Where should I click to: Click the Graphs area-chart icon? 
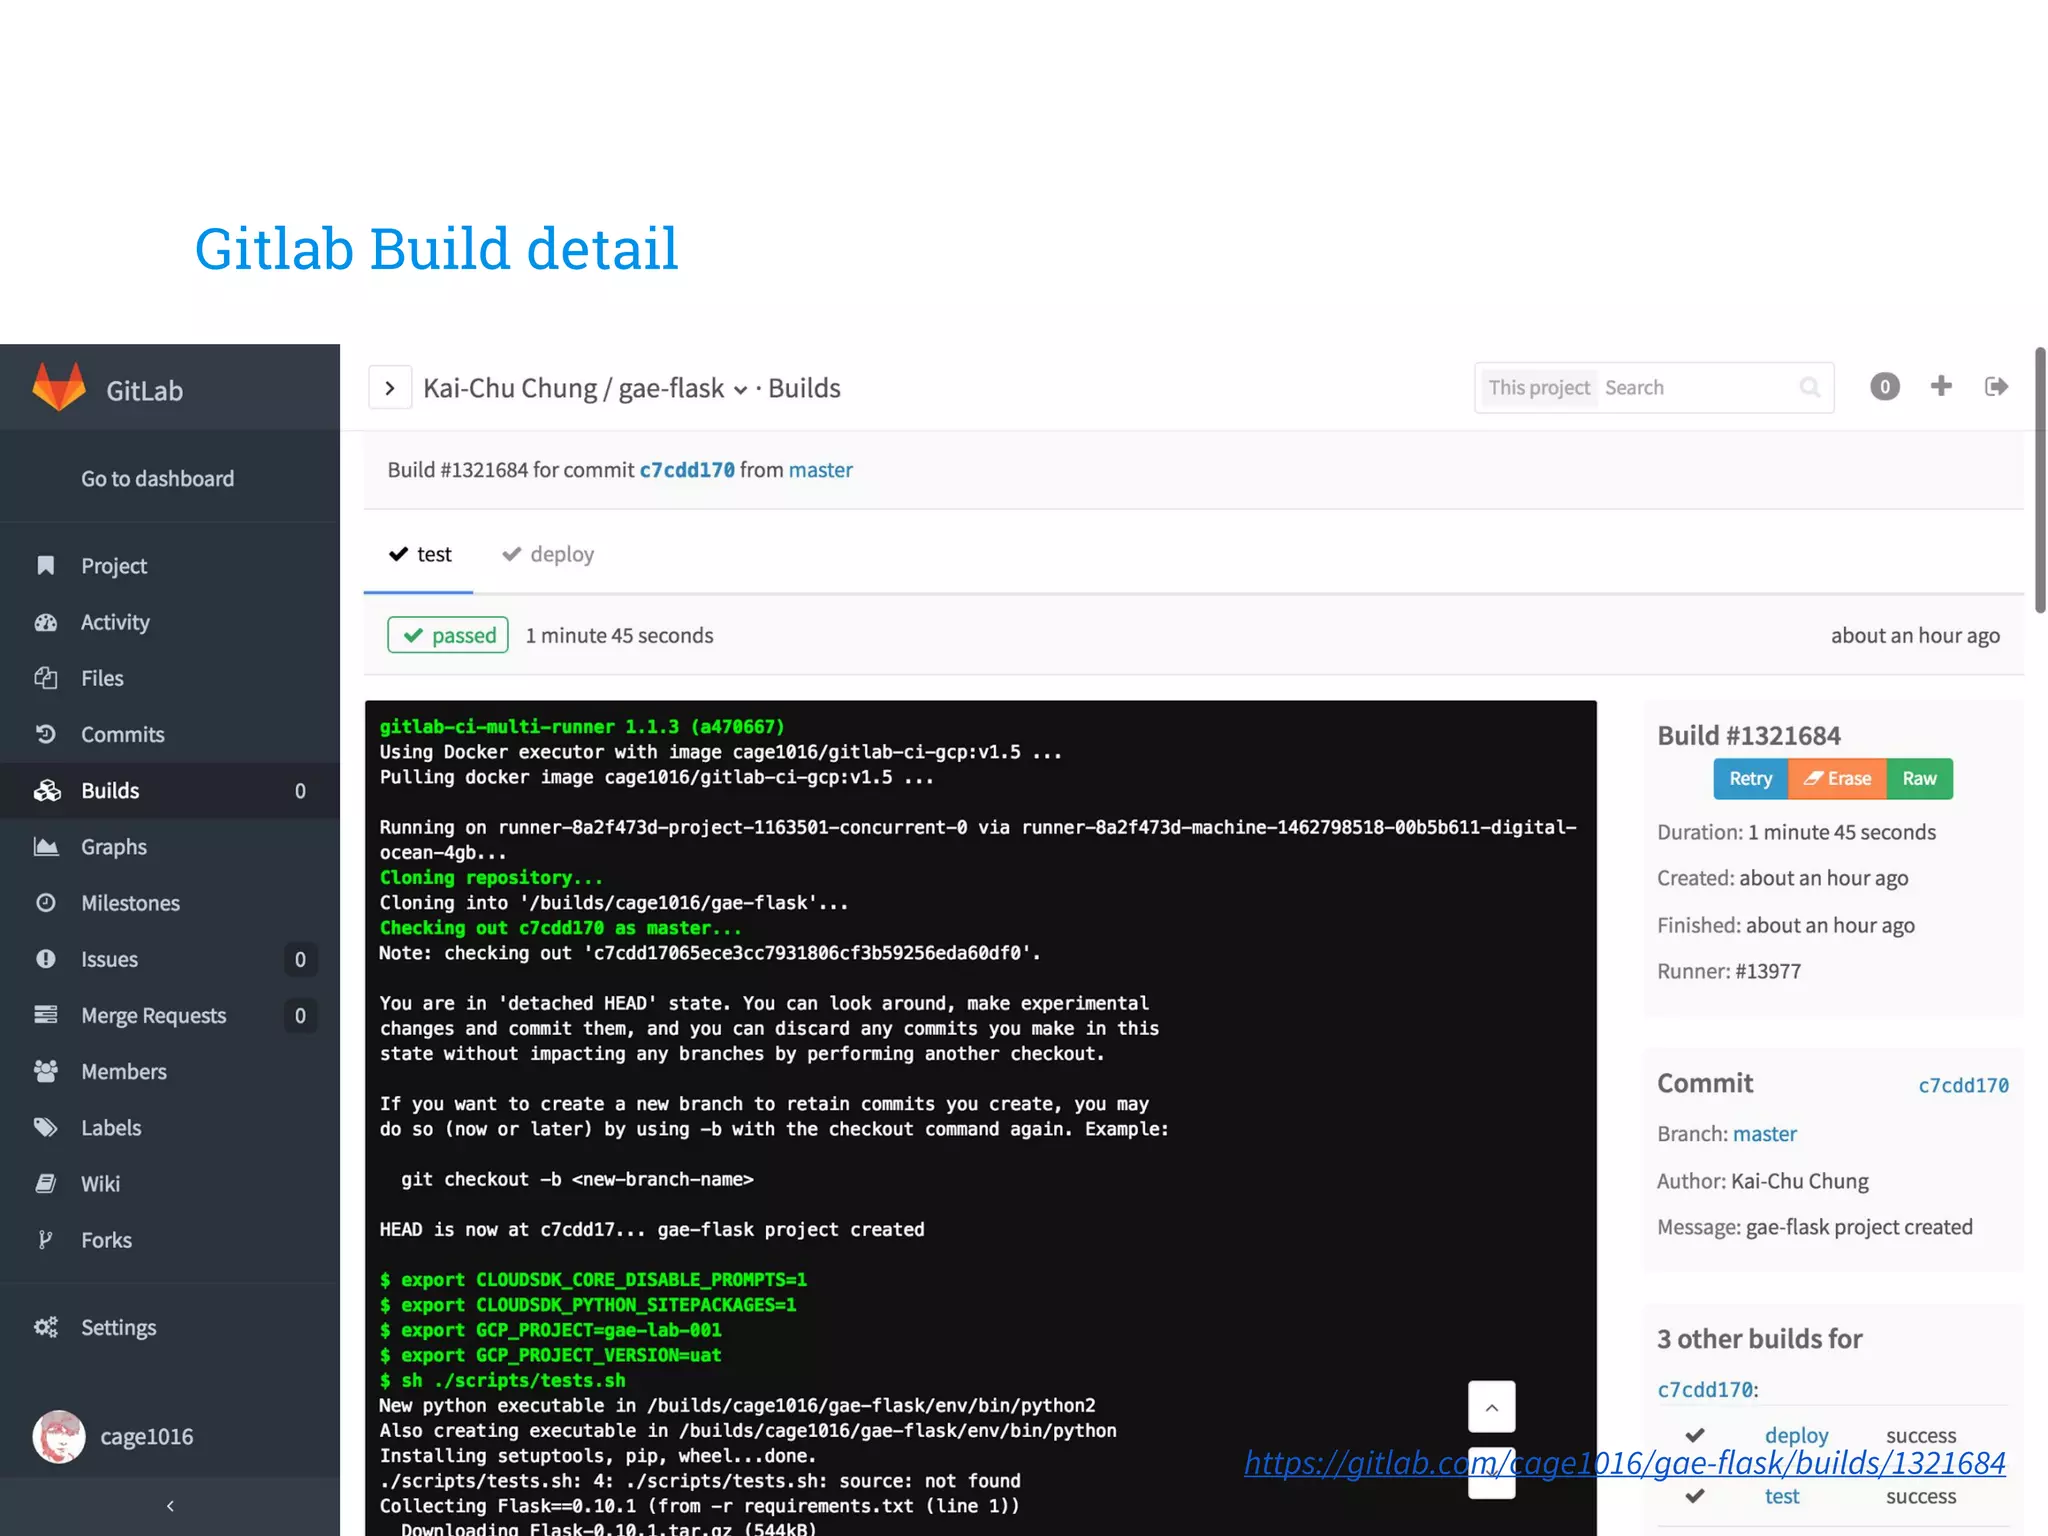46,846
